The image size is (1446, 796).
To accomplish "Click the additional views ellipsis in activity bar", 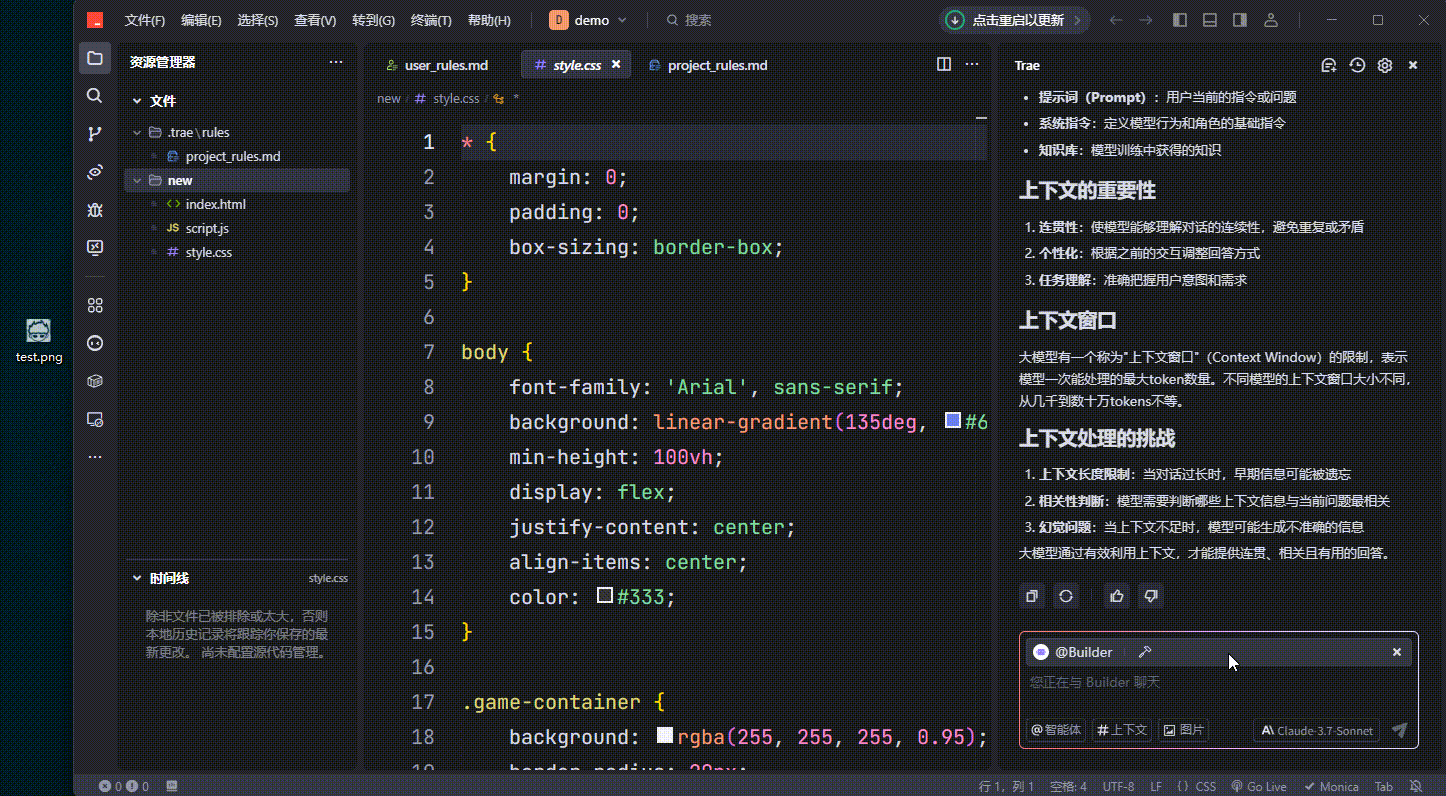I will (x=95, y=457).
